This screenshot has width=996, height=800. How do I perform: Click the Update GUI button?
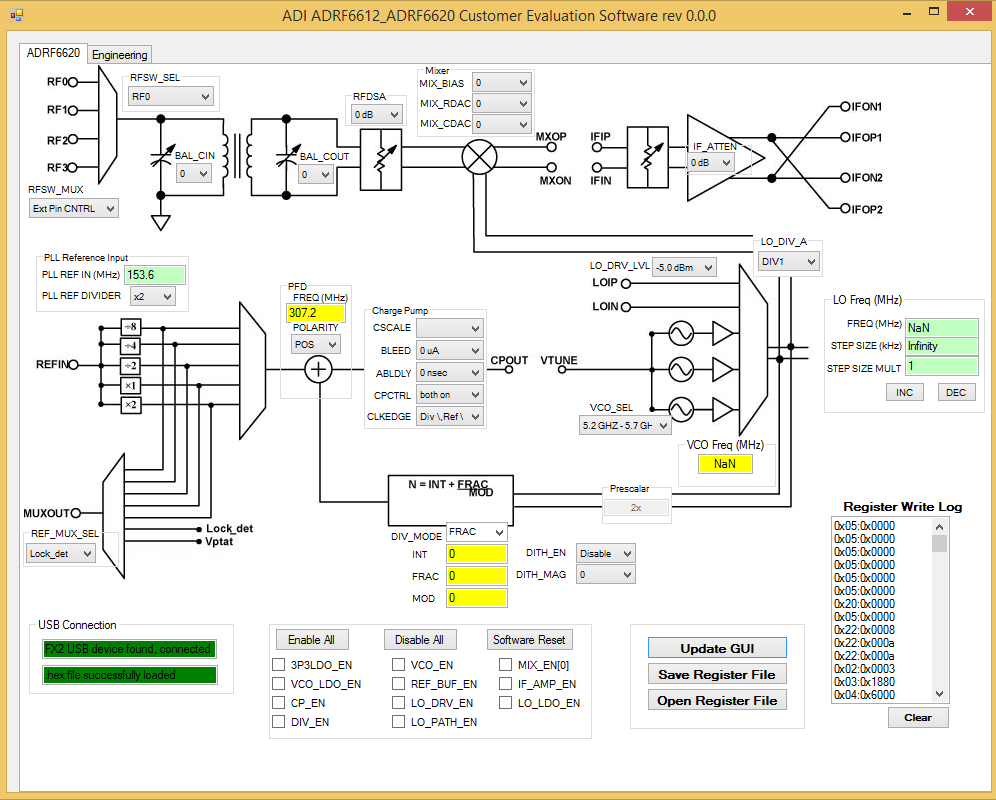(x=717, y=648)
